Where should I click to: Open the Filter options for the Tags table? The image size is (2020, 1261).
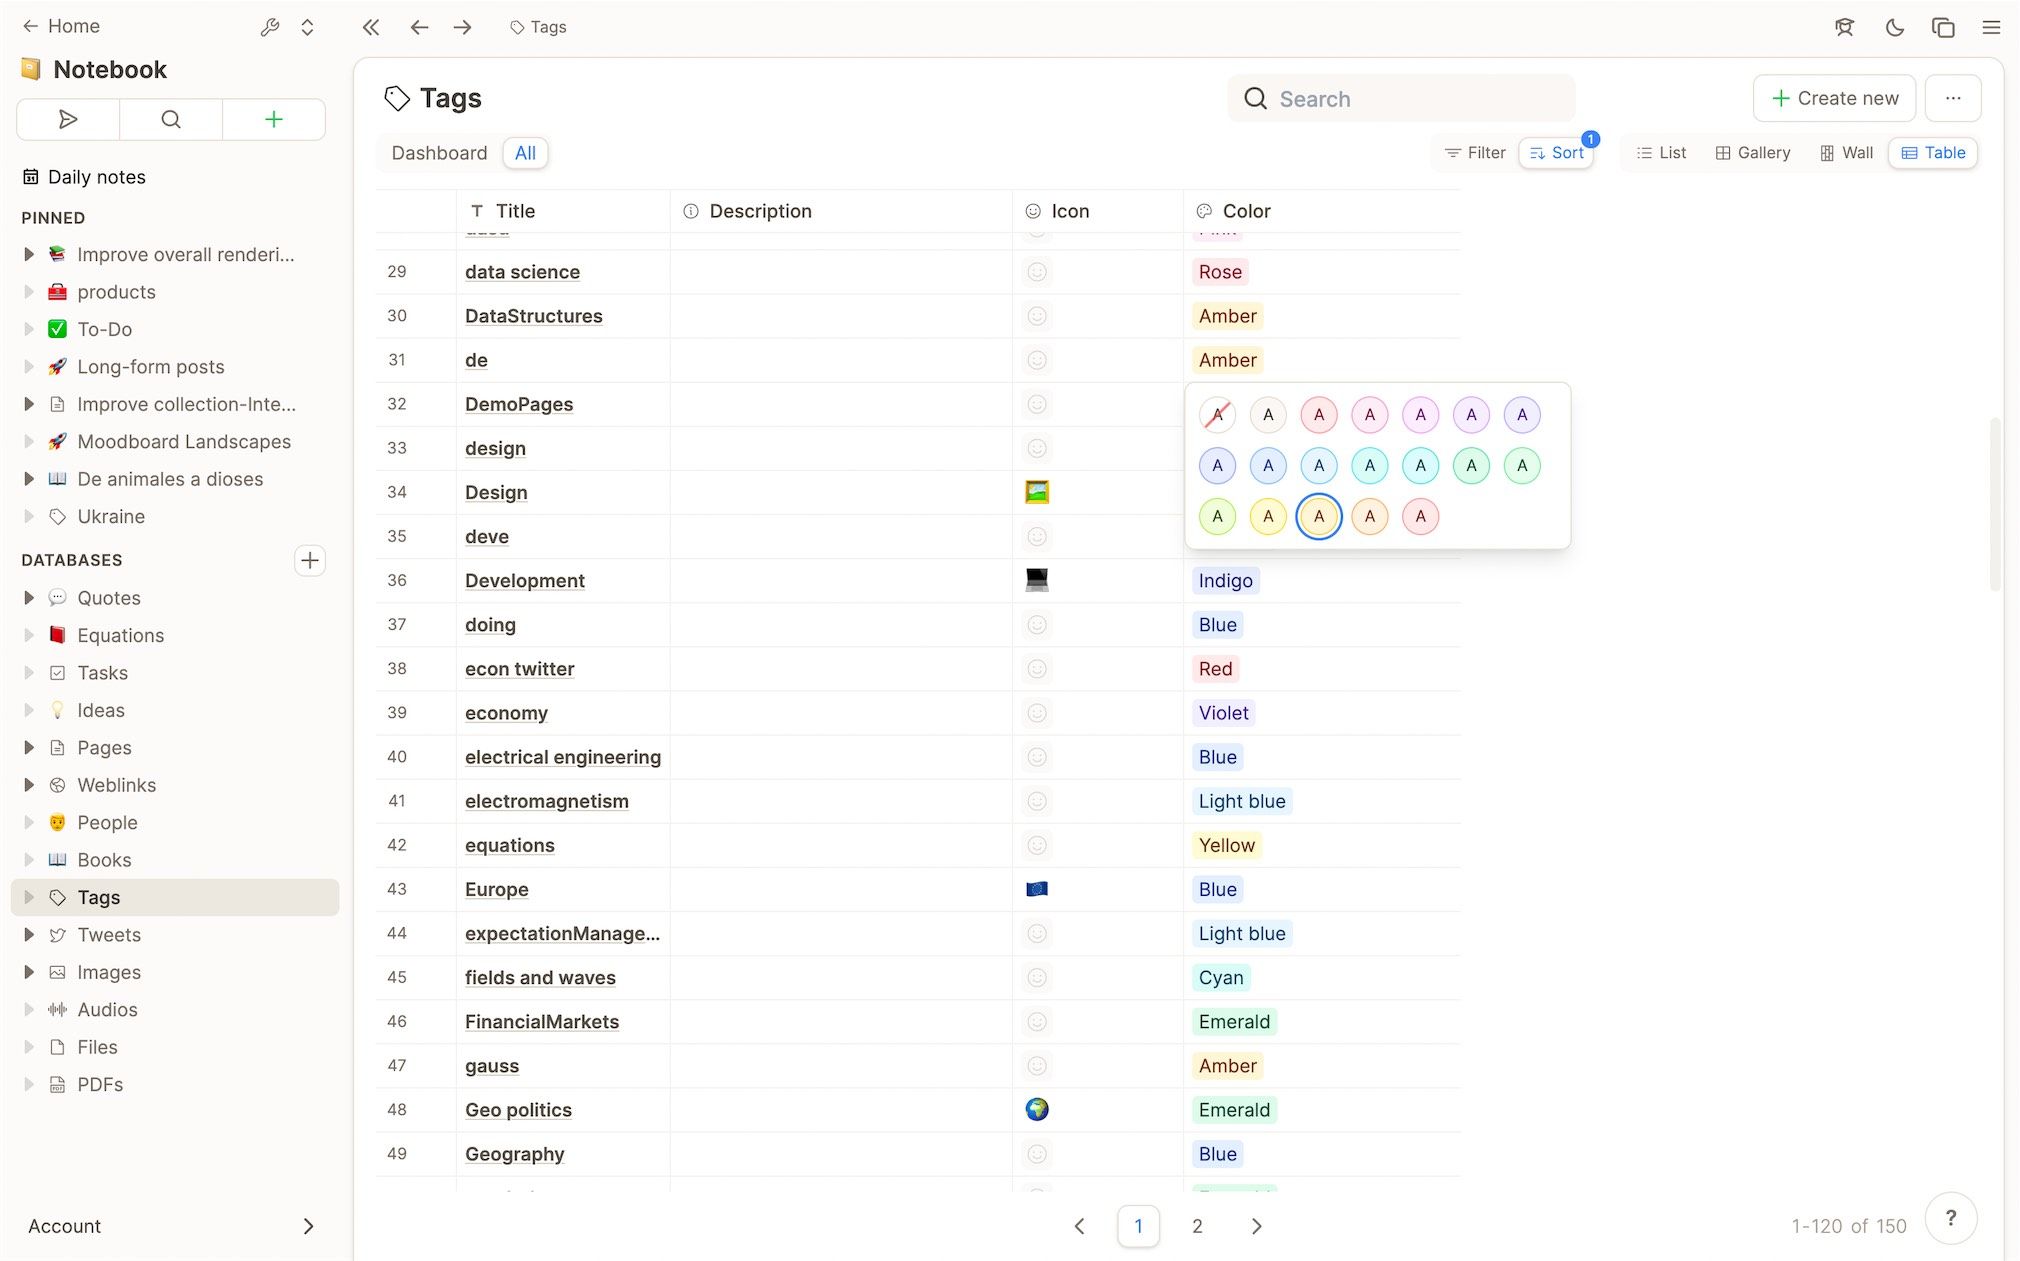tap(1475, 152)
